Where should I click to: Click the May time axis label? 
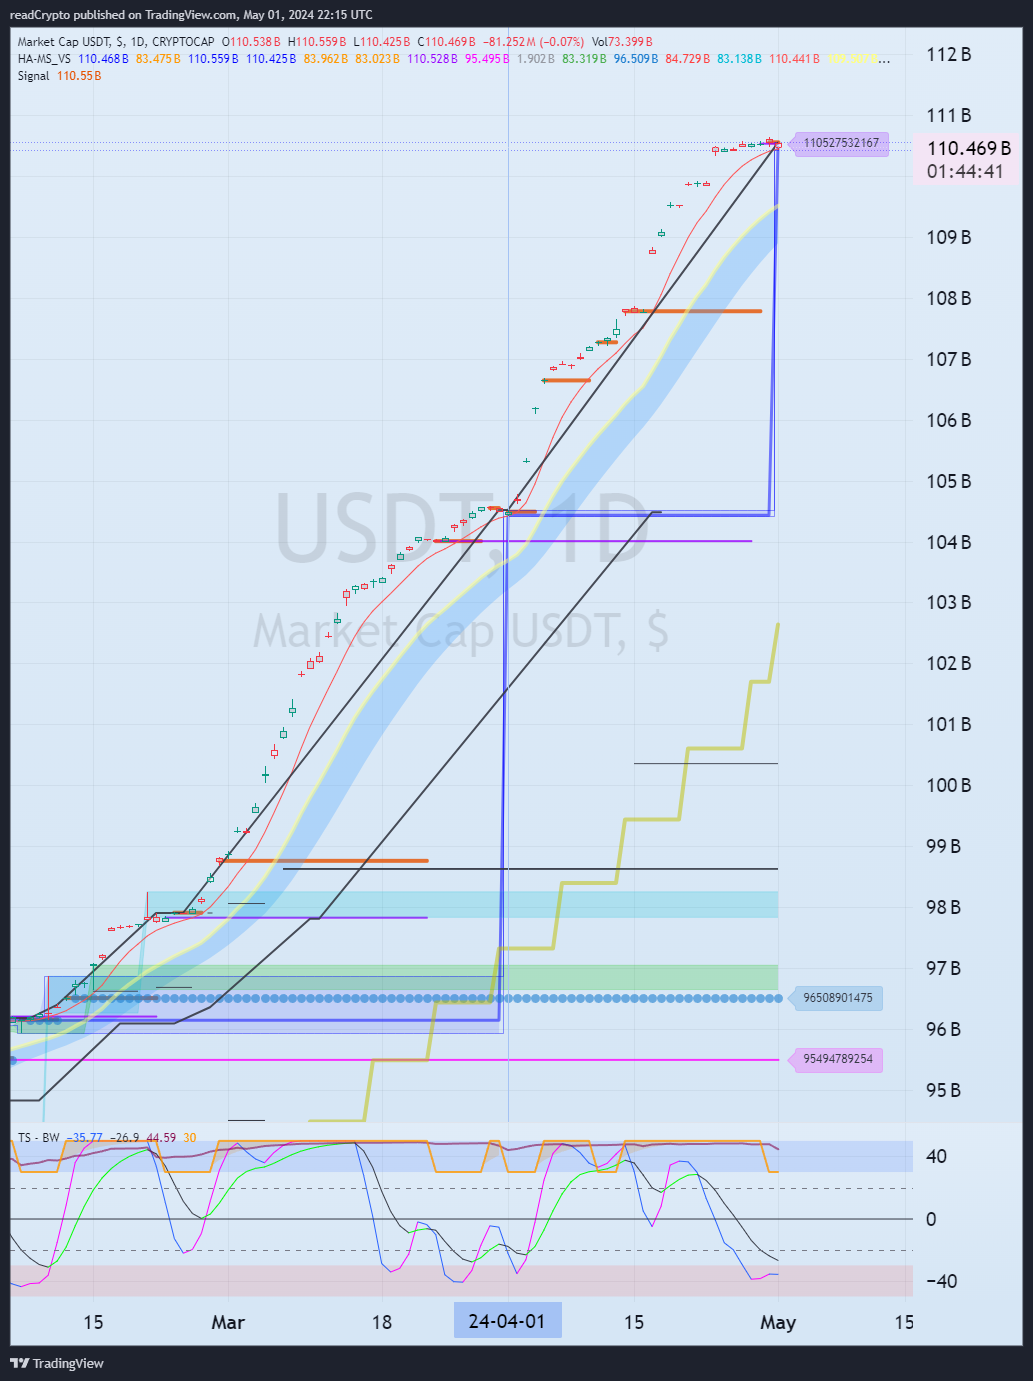pyautogui.click(x=778, y=1322)
